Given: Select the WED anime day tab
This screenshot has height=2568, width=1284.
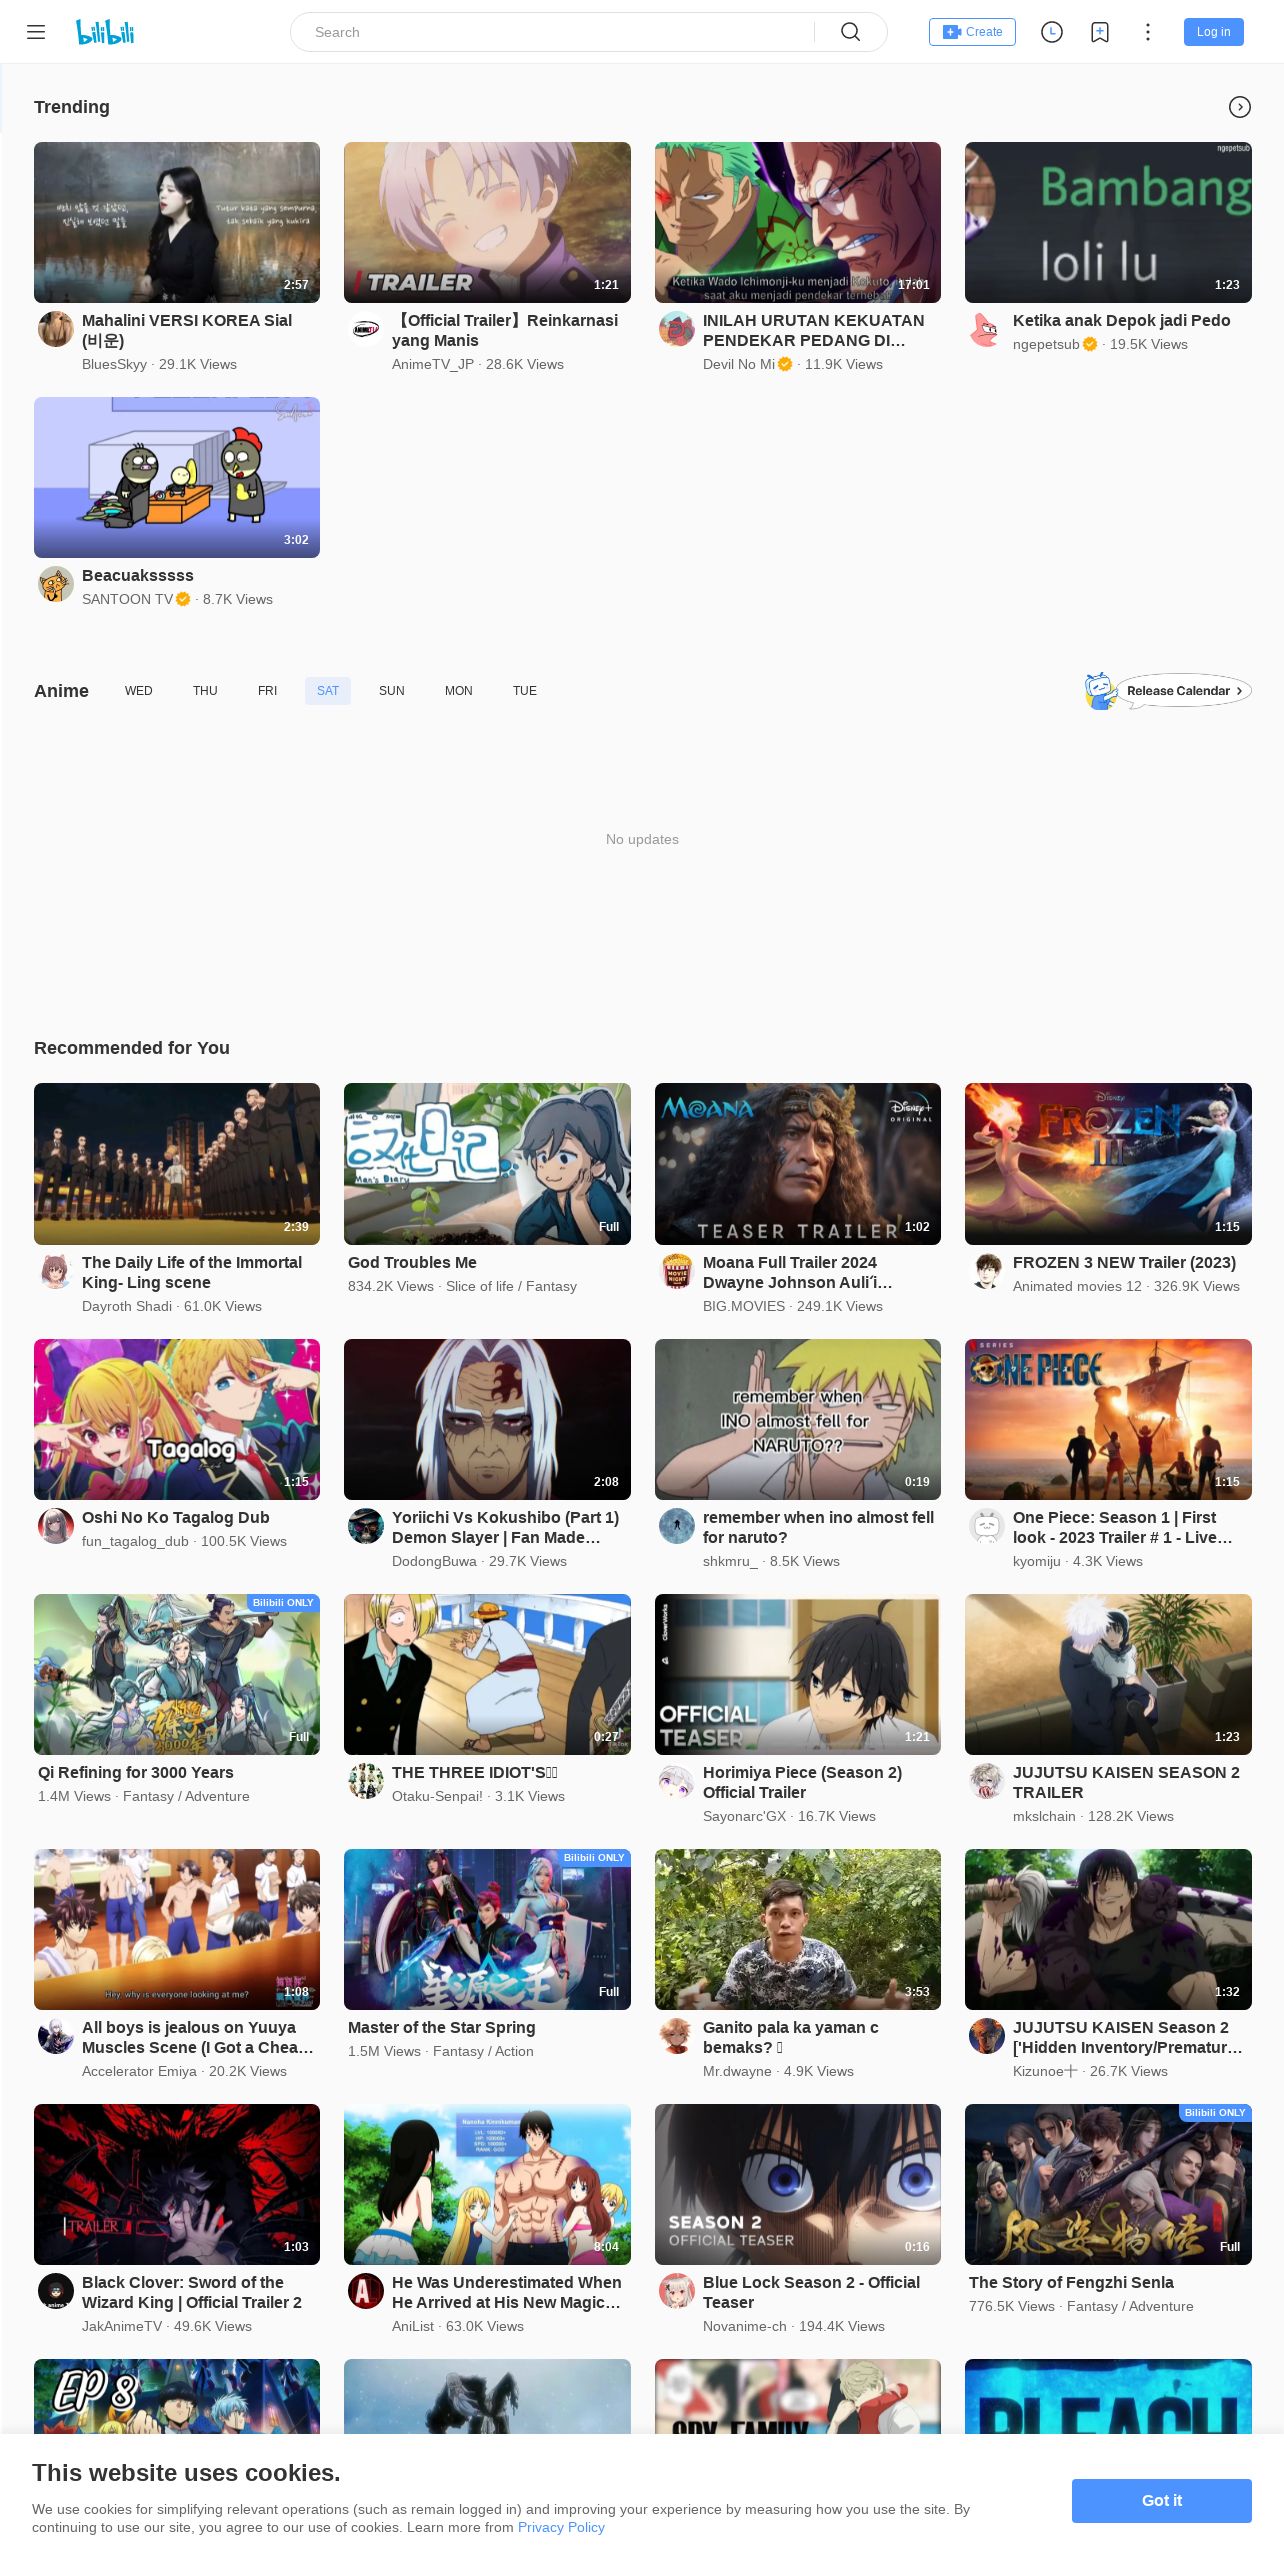Looking at the screenshot, I should [x=139, y=691].
